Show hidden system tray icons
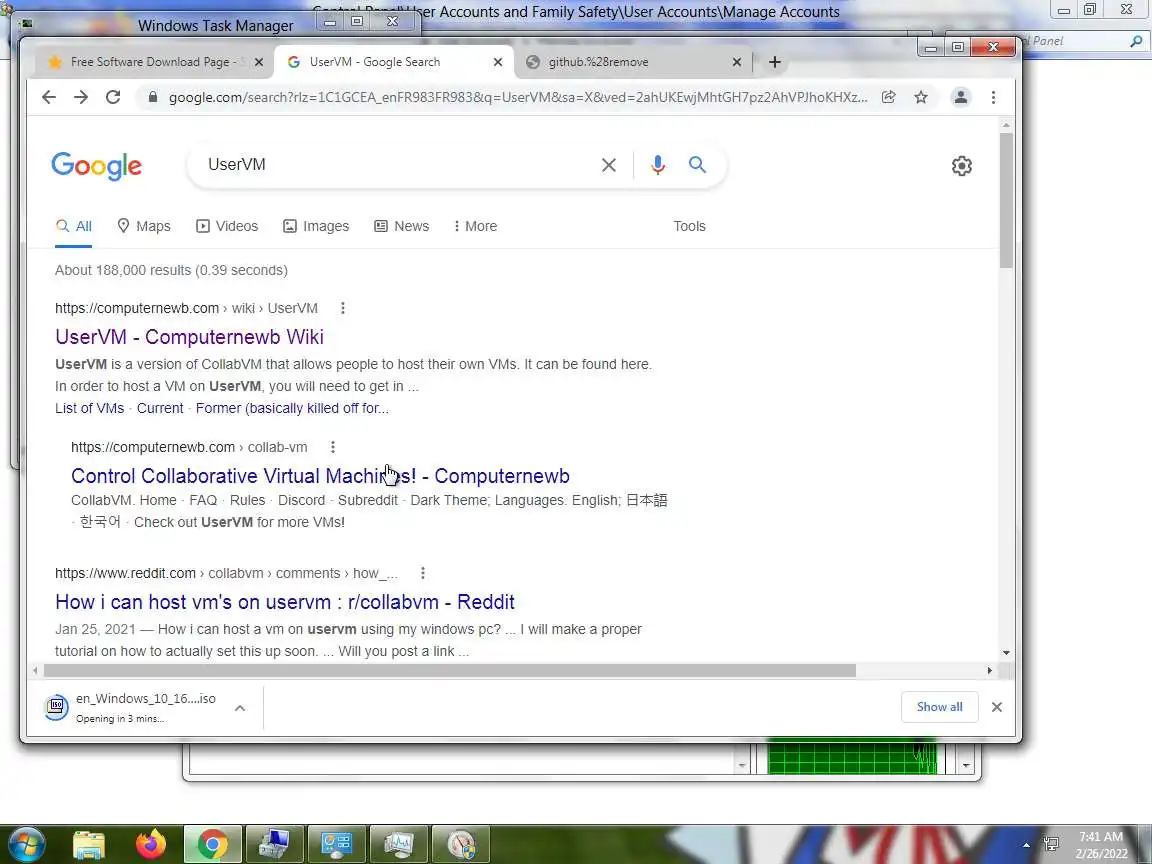Image resolution: width=1152 pixels, height=864 pixels. [x=1026, y=845]
